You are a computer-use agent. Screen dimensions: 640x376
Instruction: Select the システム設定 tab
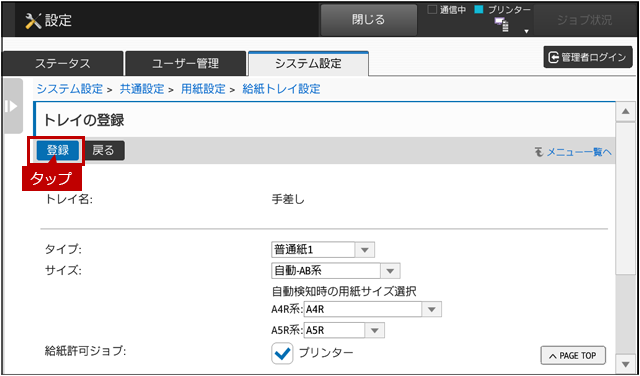(x=308, y=64)
